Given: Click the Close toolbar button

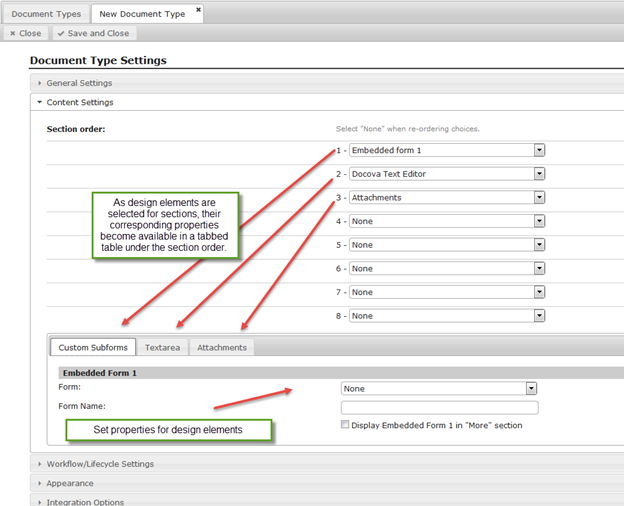Looking at the screenshot, I should tap(25, 33).
